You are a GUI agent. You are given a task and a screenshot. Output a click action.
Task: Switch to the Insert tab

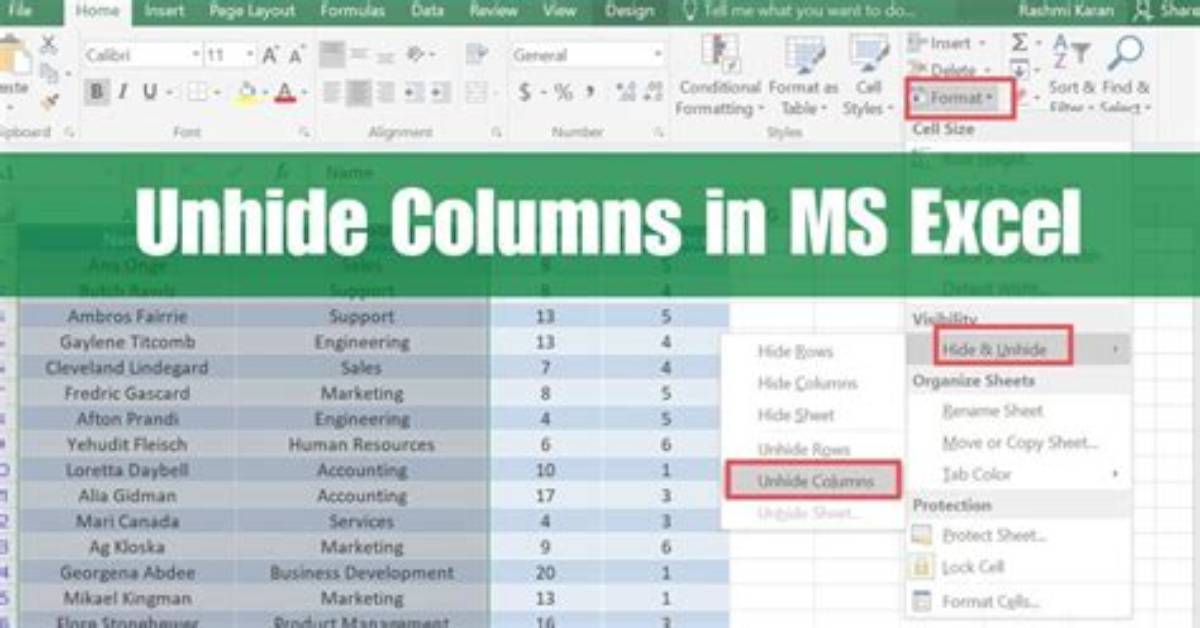[164, 11]
